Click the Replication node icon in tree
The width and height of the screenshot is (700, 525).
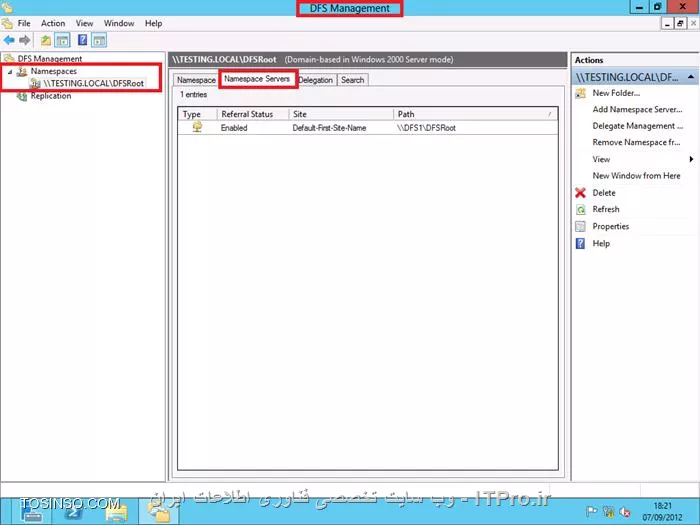22,96
